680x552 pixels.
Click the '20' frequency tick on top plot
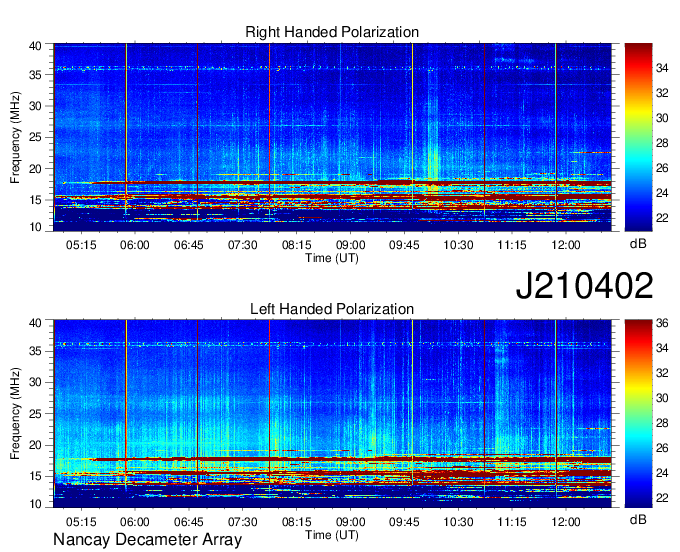(35, 169)
